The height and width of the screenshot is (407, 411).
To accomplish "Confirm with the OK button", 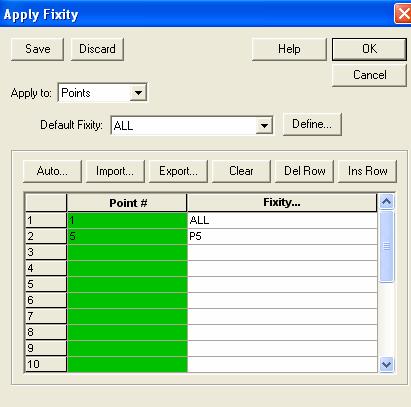I will tap(369, 49).
